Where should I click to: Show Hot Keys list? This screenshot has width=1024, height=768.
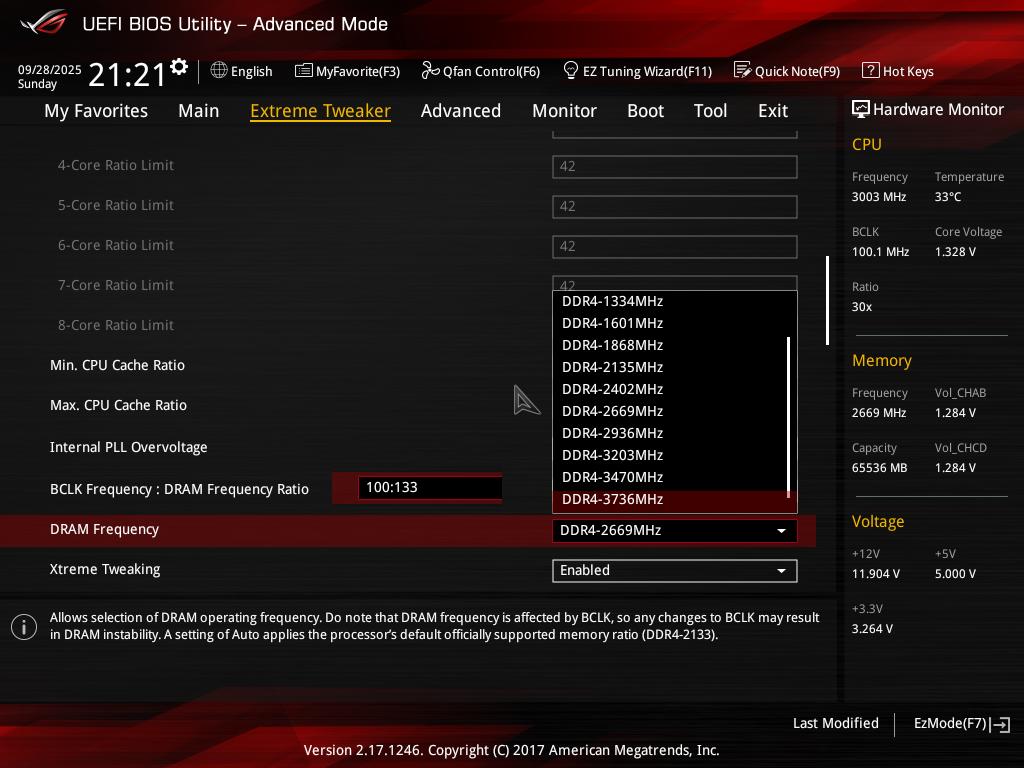coord(908,71)
